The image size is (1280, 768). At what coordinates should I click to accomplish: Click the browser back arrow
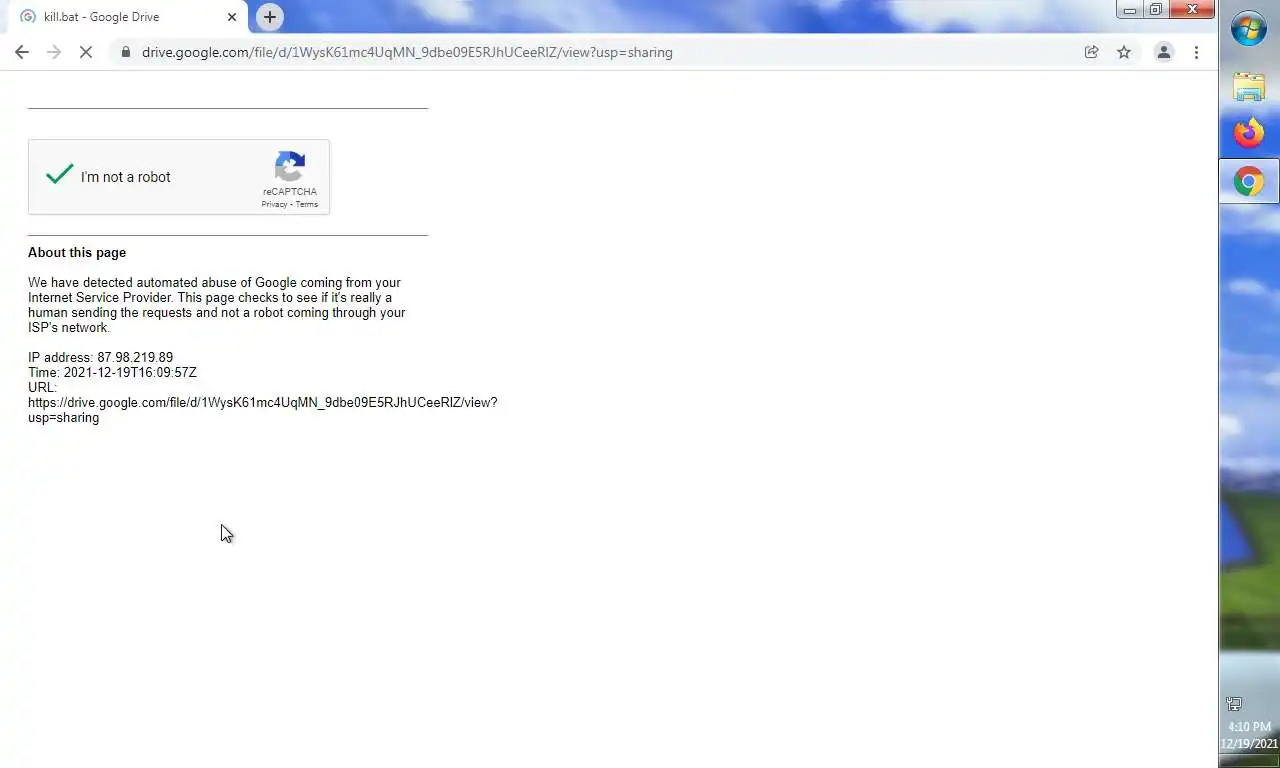click(x=22, y=52)
